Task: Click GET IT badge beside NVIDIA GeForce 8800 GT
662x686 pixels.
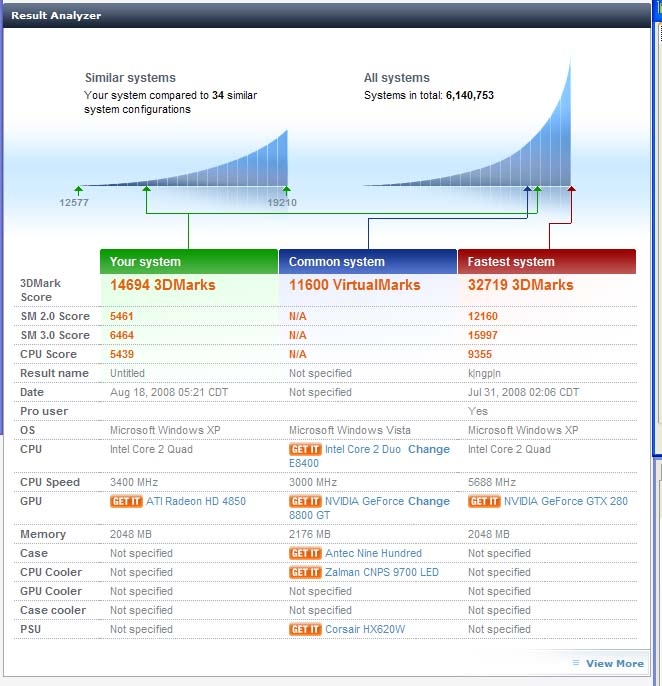Action: click(305, 501)
